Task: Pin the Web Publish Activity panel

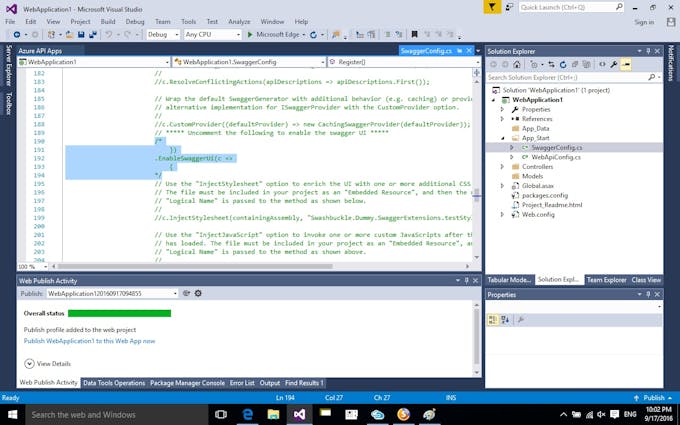Action: (x=467, y=281)
